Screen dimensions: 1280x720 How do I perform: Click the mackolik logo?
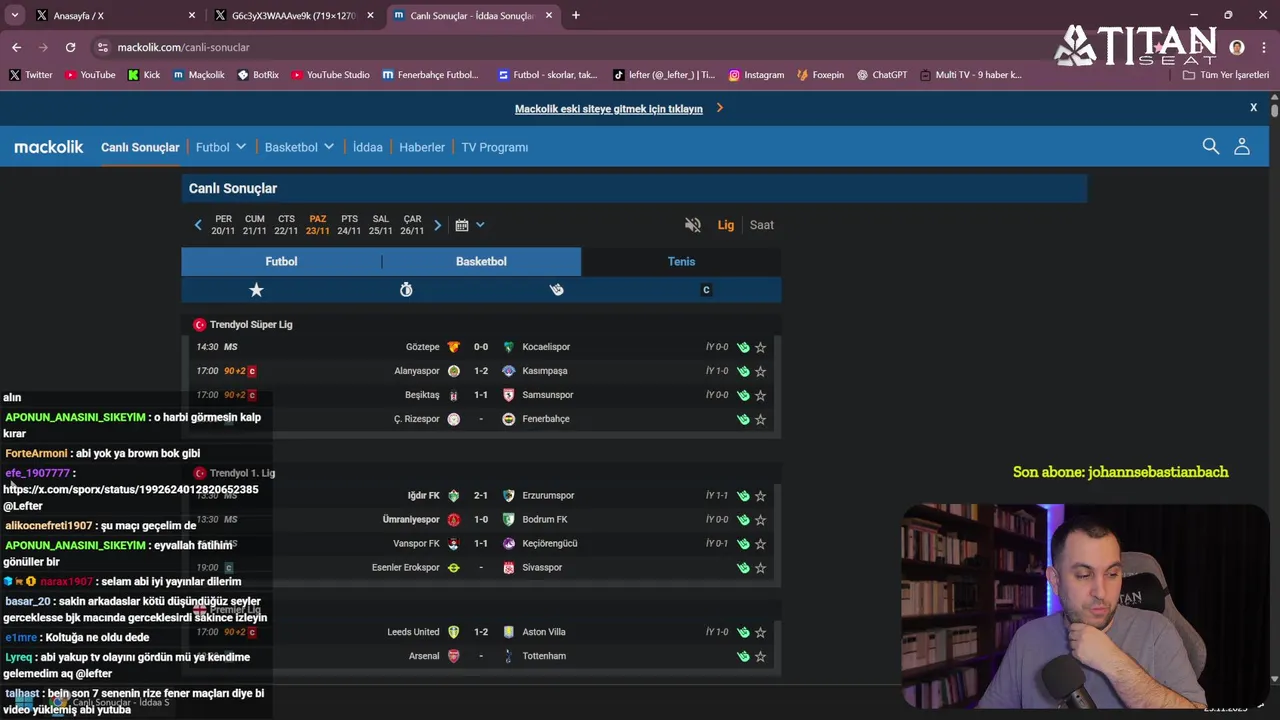(x=49, y=147)
